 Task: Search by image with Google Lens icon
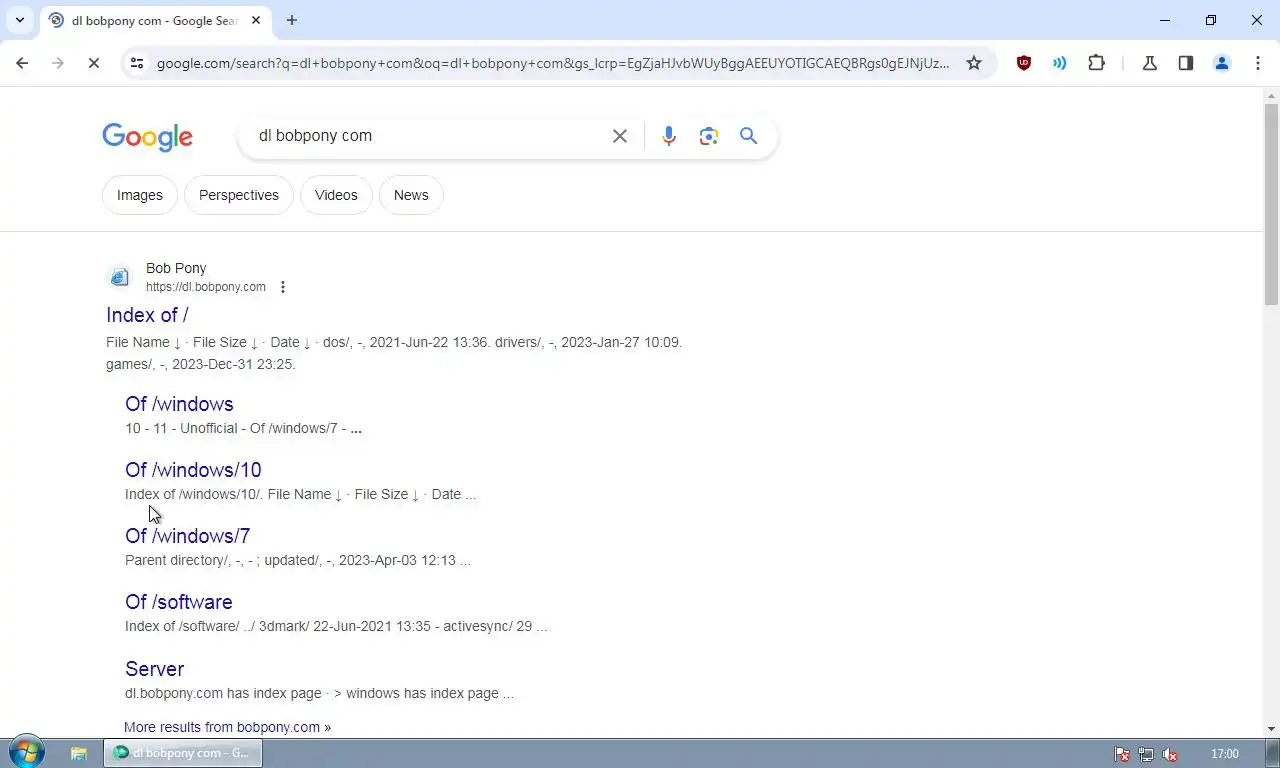point(709,136)
